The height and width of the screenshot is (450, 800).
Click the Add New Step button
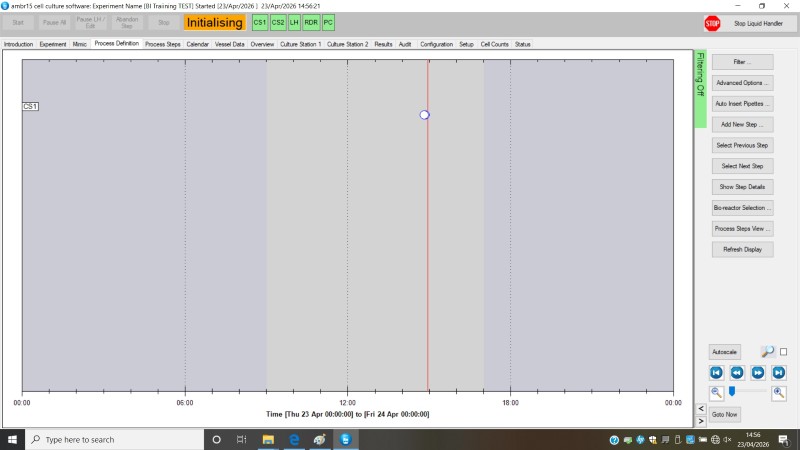coord(742,124)
